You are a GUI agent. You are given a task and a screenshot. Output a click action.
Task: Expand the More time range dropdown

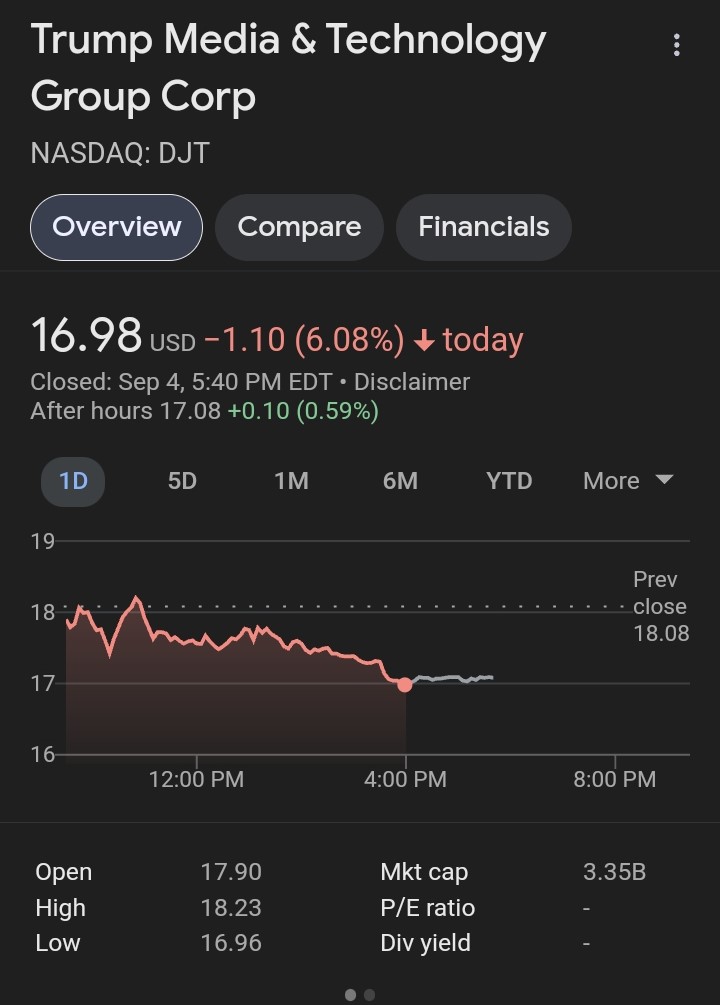pyautogui.click(x=628, y=481)
